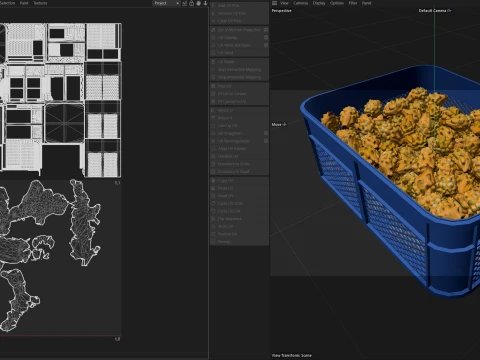480x360 pixels.
Task: Open the viewport Display menu
Action: 319,3
